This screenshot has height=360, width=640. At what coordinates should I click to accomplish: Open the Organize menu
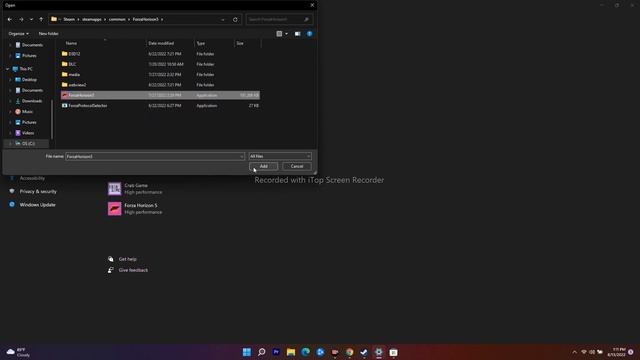tap(18, 33)
